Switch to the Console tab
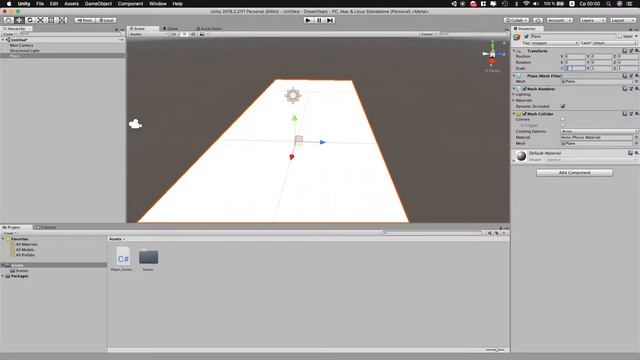Image resolution: width=640 pixels, height=360 pixels. pyautogui.click(x=46, y=227)
